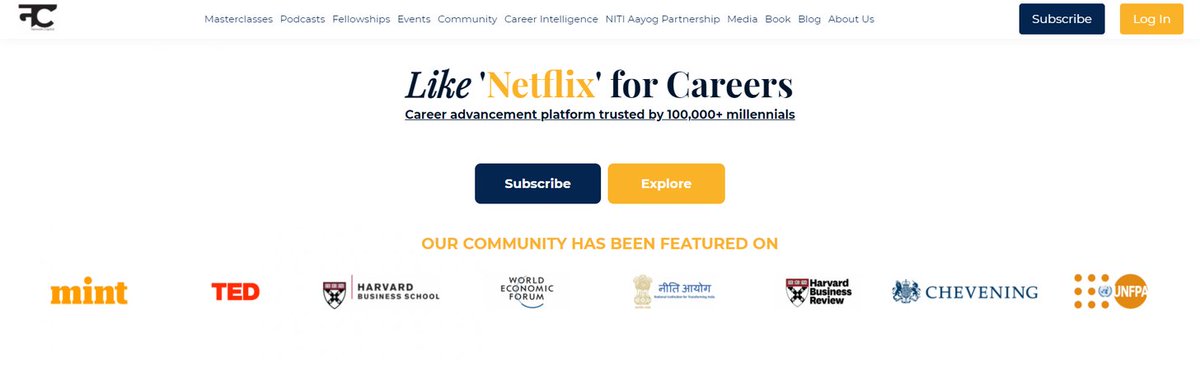Click the Network Capital logo in header
The image size is (1200, 365).
(37, 17)
